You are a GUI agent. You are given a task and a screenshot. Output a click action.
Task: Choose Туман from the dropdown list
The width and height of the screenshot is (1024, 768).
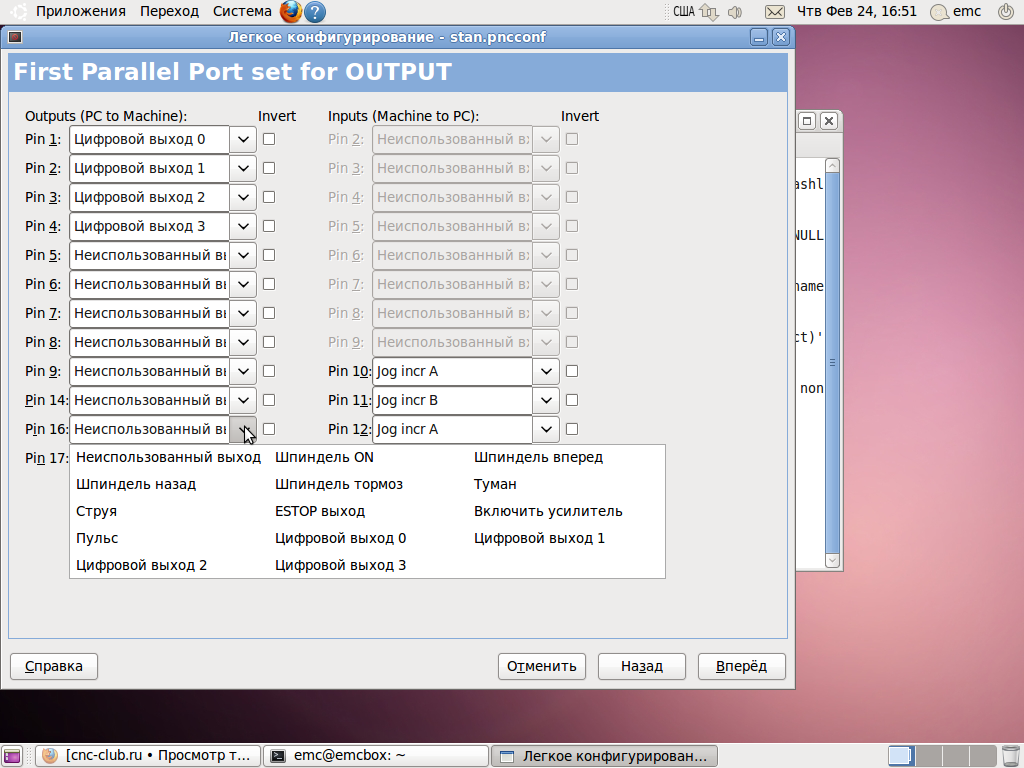pos(495,484)
